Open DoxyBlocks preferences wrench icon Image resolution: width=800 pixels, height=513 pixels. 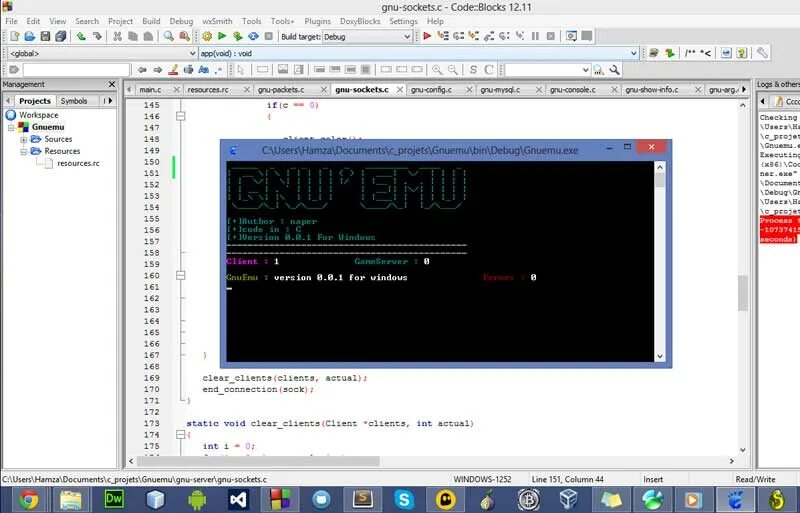pos(762,53)
